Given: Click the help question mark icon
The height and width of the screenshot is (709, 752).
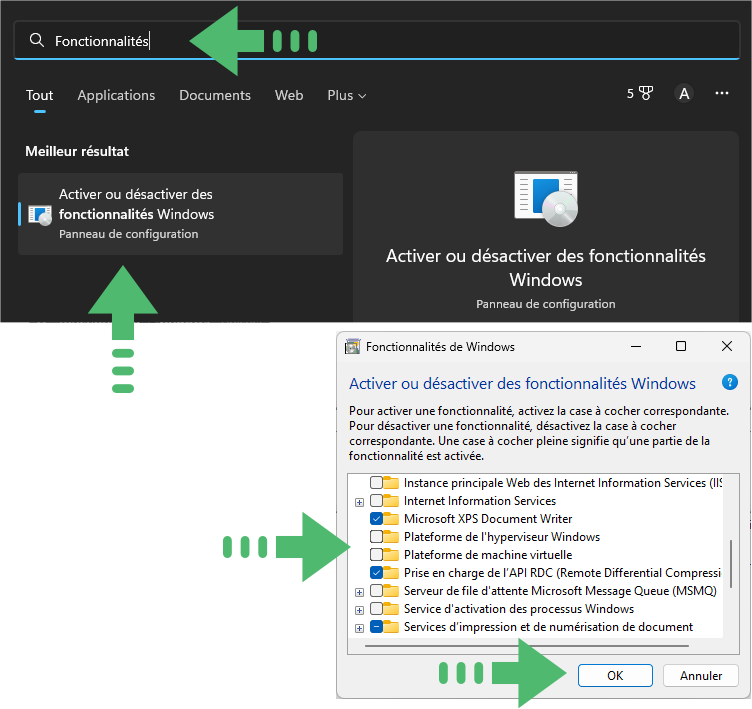Looking at the screenshot, I should click(729, 382).
